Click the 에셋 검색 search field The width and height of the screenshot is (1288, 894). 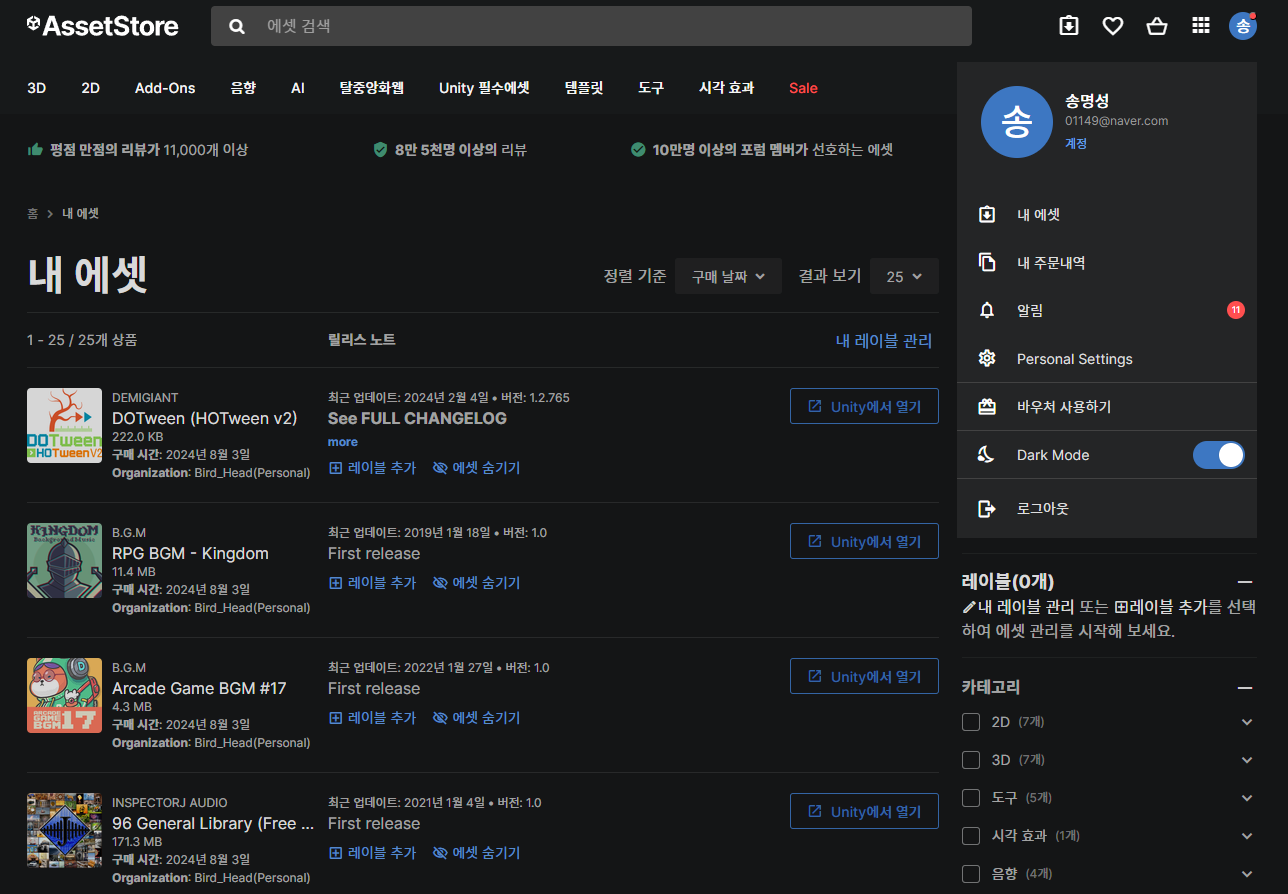pos(591,26)
